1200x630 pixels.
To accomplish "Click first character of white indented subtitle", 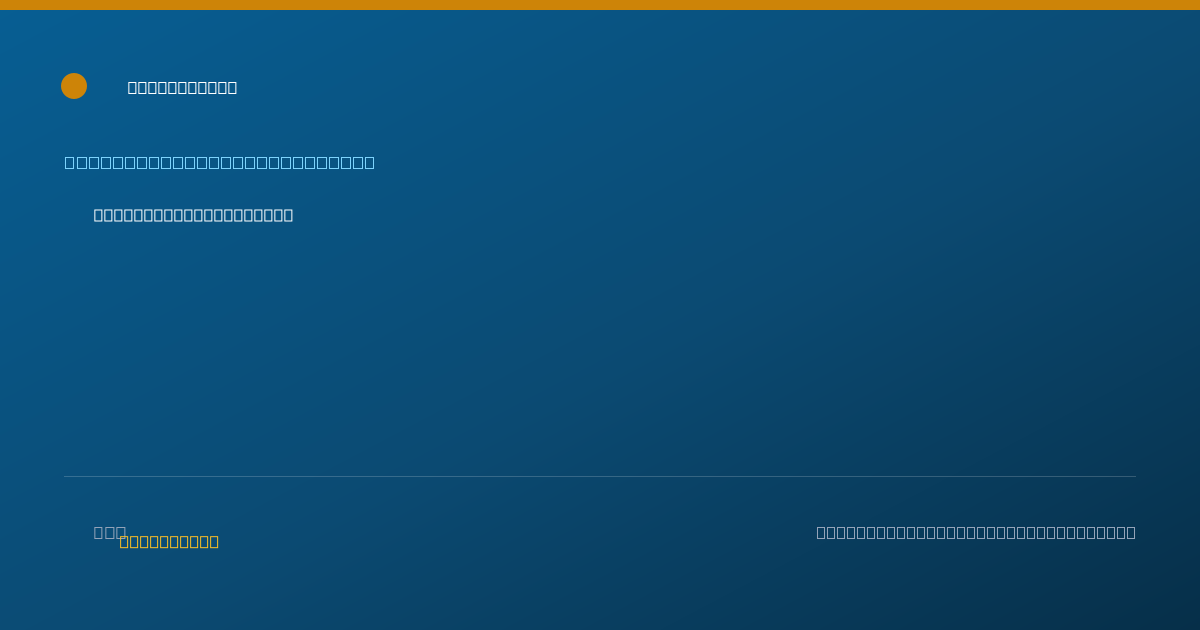I will (x=99, y=215).
